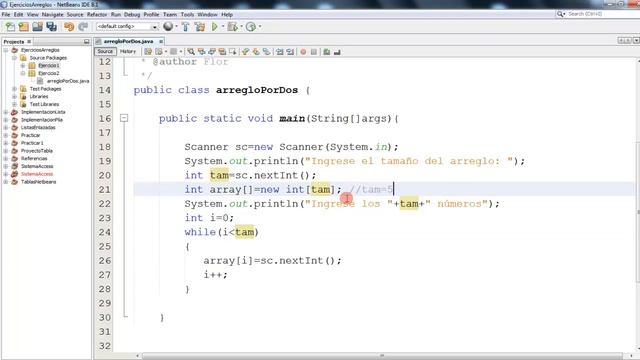Click the globe icon in main toolbar
The height and width of the screenshot is (360, 640).
(x=168, y=27)
